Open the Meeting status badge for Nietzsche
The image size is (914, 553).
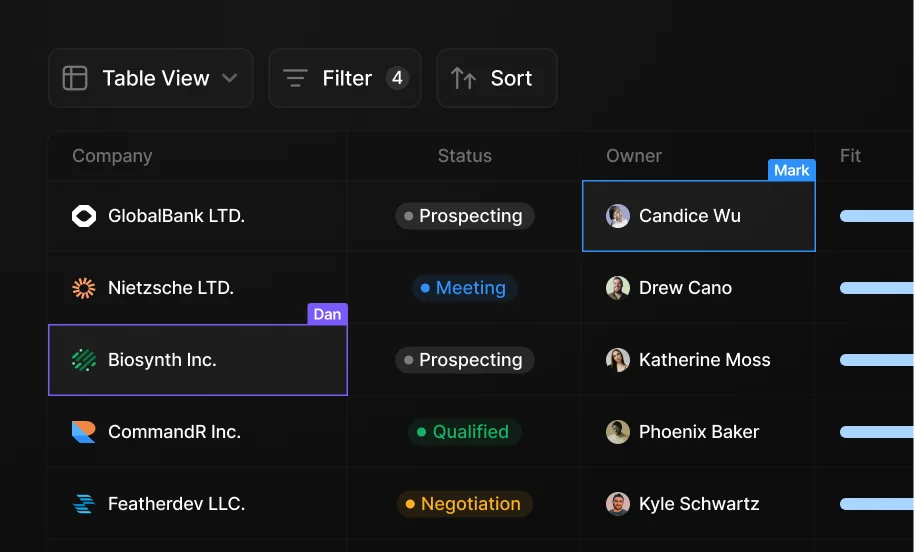(464, 288)
